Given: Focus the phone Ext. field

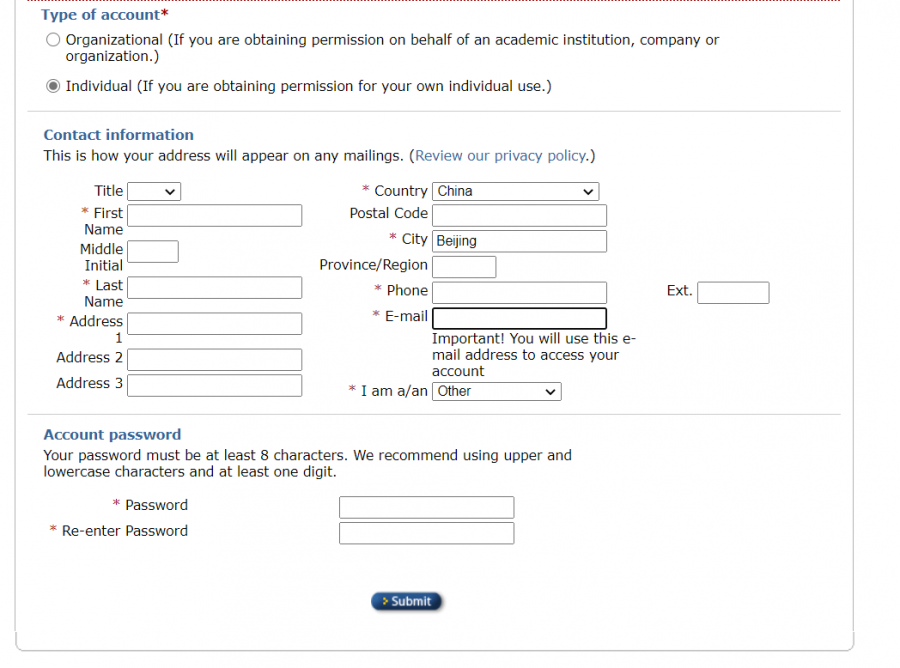Looking at the screenshot, I should tap(733, 293).
